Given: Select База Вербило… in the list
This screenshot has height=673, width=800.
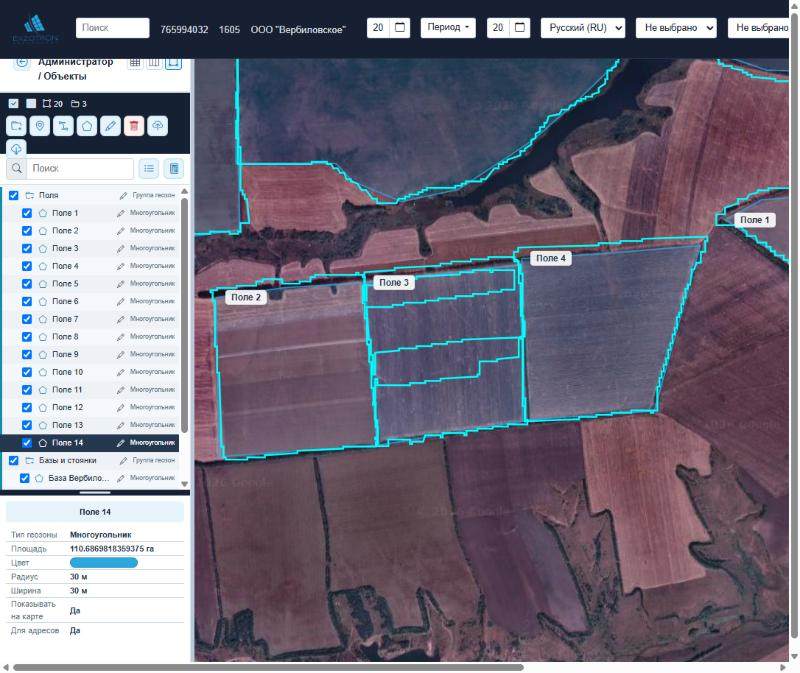Looking at the screenshot, I should tap(79, 479).
